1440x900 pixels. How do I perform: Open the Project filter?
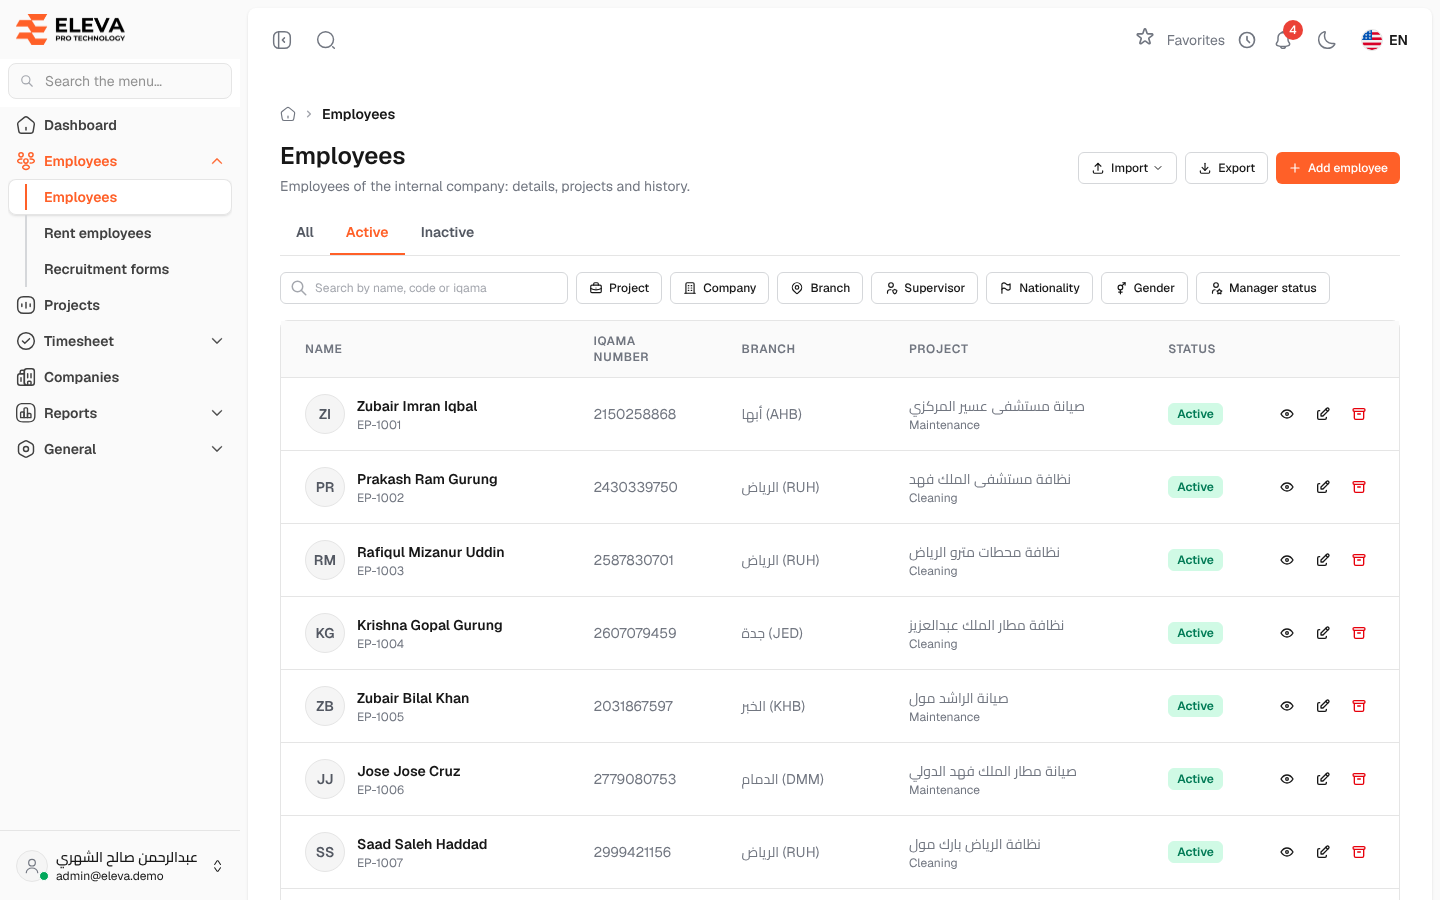click(619, 288)
